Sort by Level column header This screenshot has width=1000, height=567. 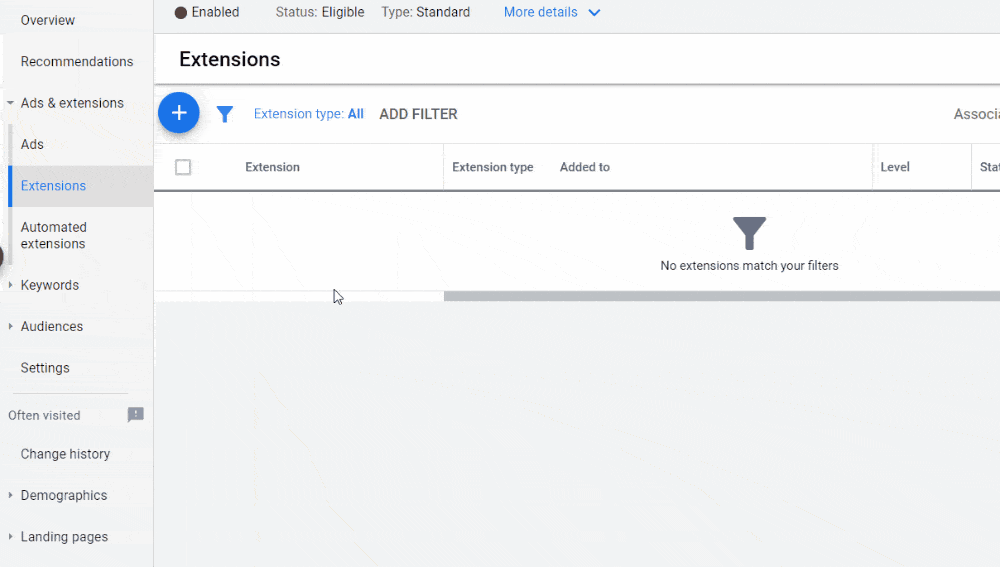point(895,167)
